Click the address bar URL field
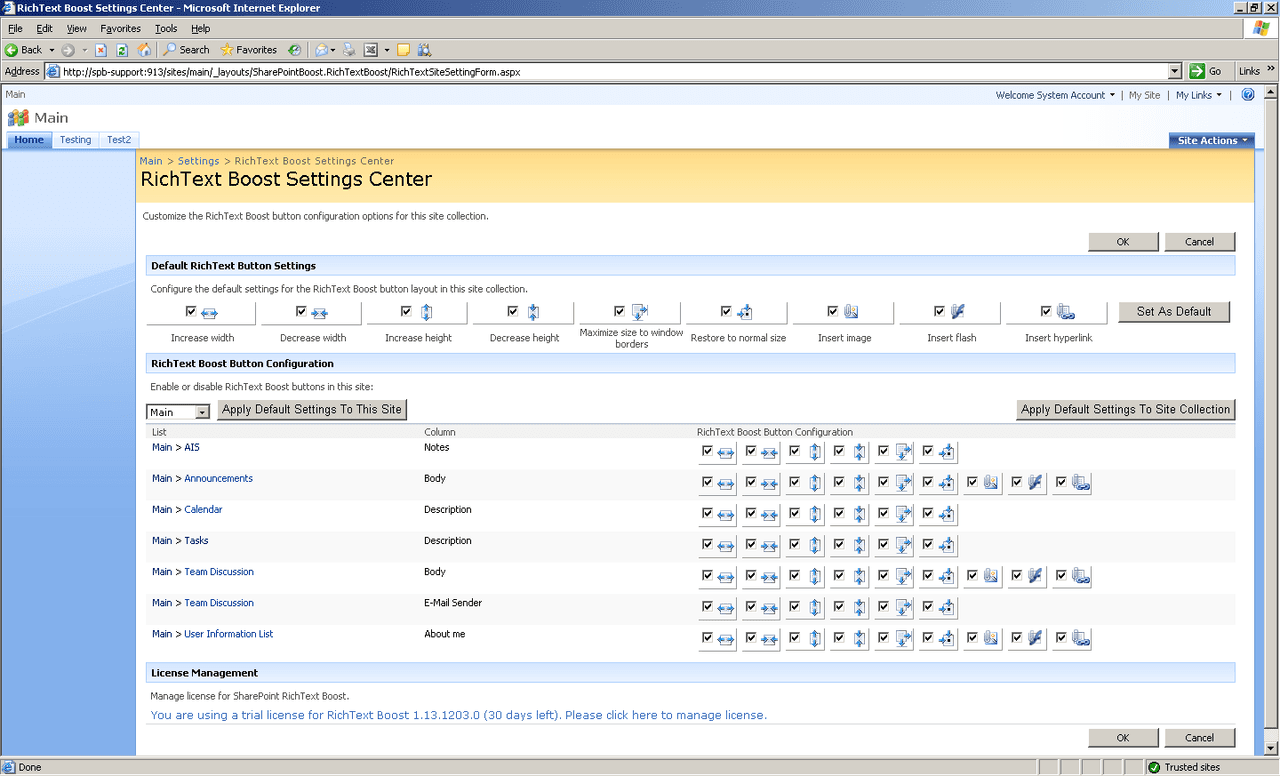The width and height of the screenshot is (1280, 776). point(613,71)
